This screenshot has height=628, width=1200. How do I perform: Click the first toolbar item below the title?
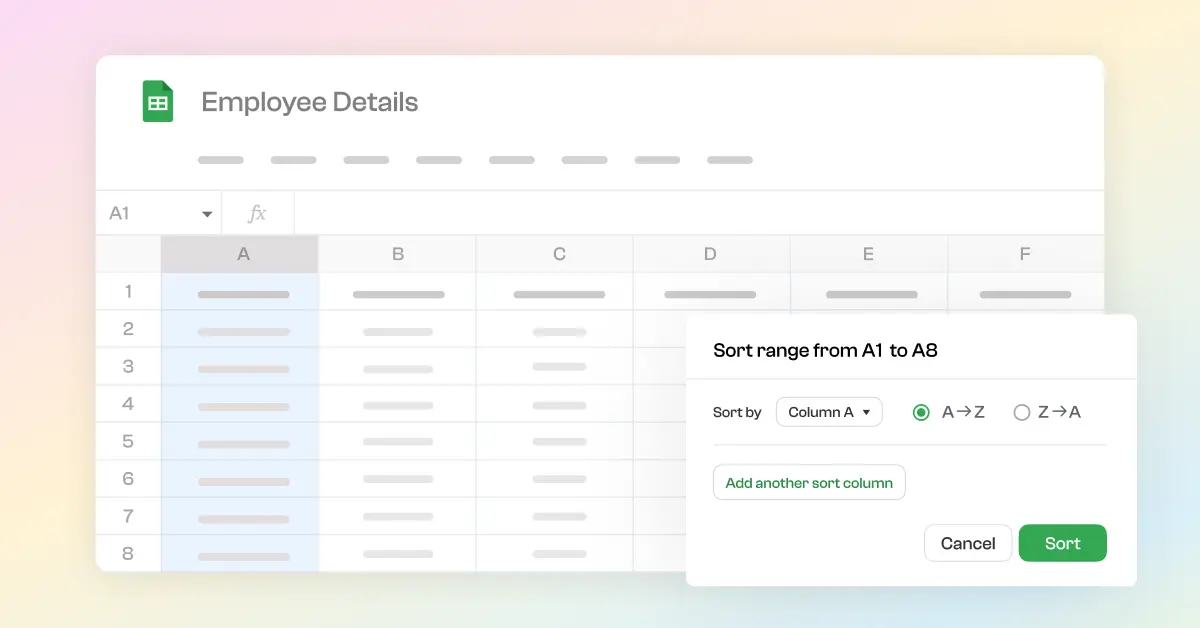(220, 159)
